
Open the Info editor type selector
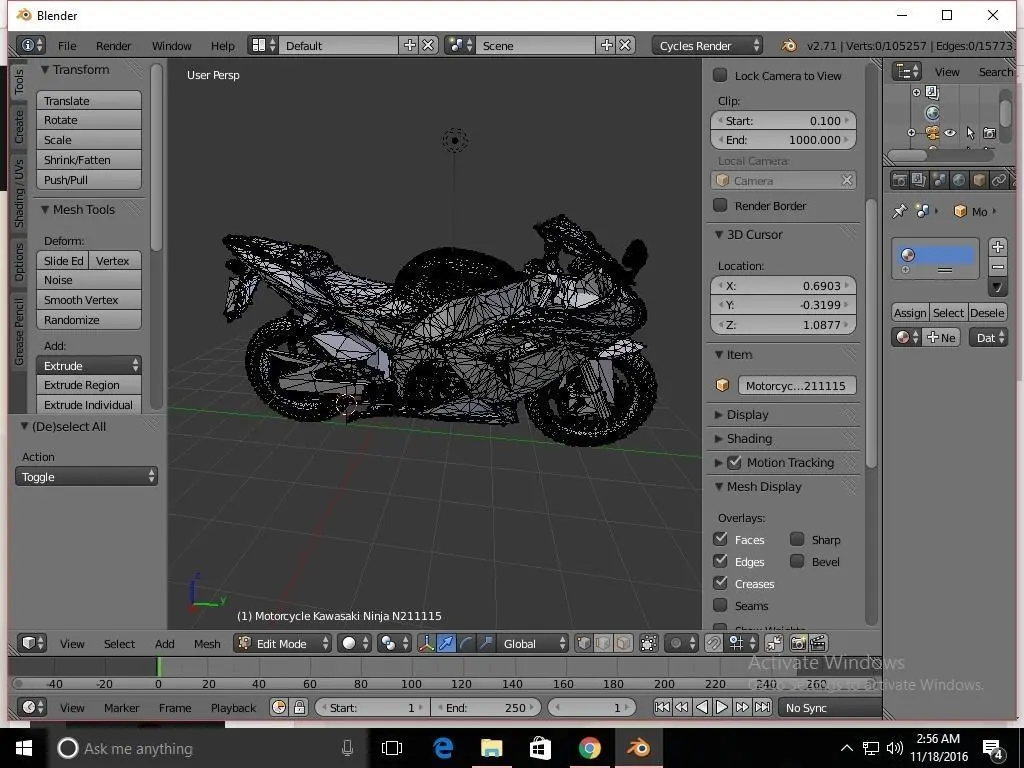pos(31,45)
